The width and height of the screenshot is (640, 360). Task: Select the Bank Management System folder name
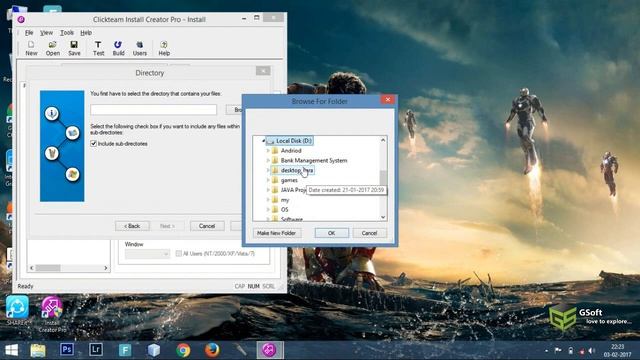click(314, 160)
